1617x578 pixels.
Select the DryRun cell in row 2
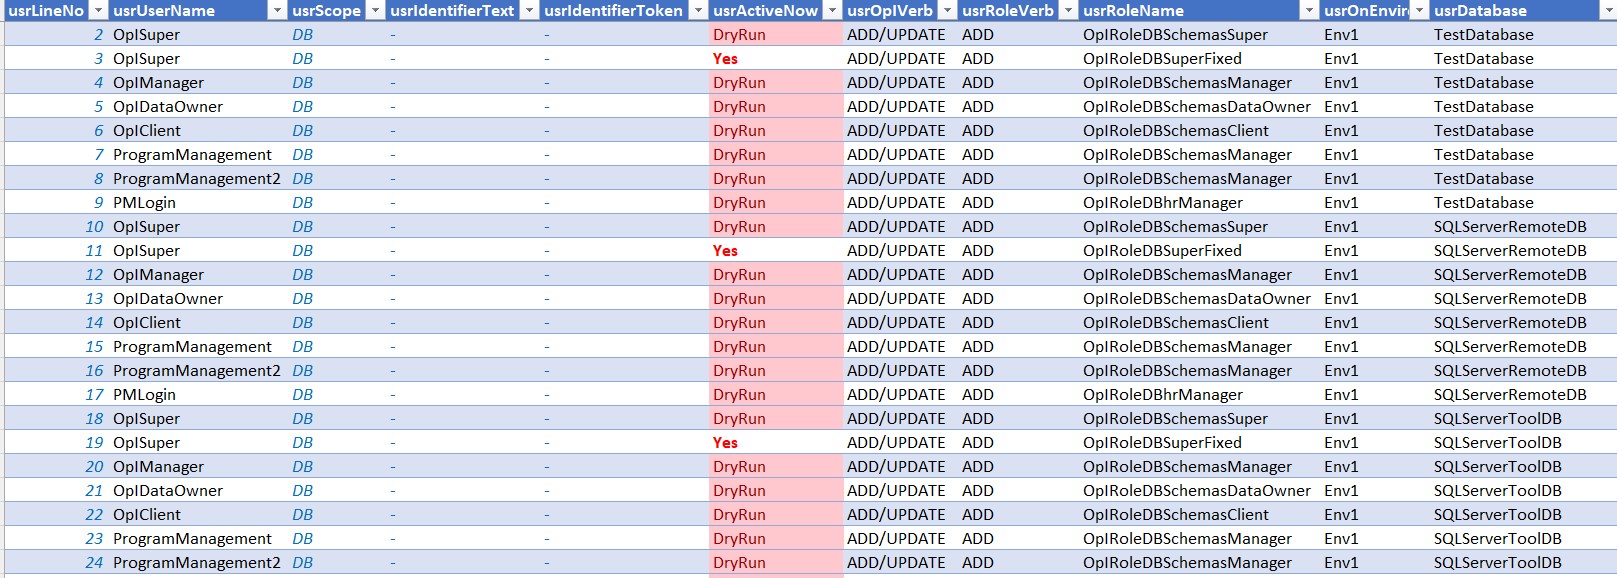point(776,34)
